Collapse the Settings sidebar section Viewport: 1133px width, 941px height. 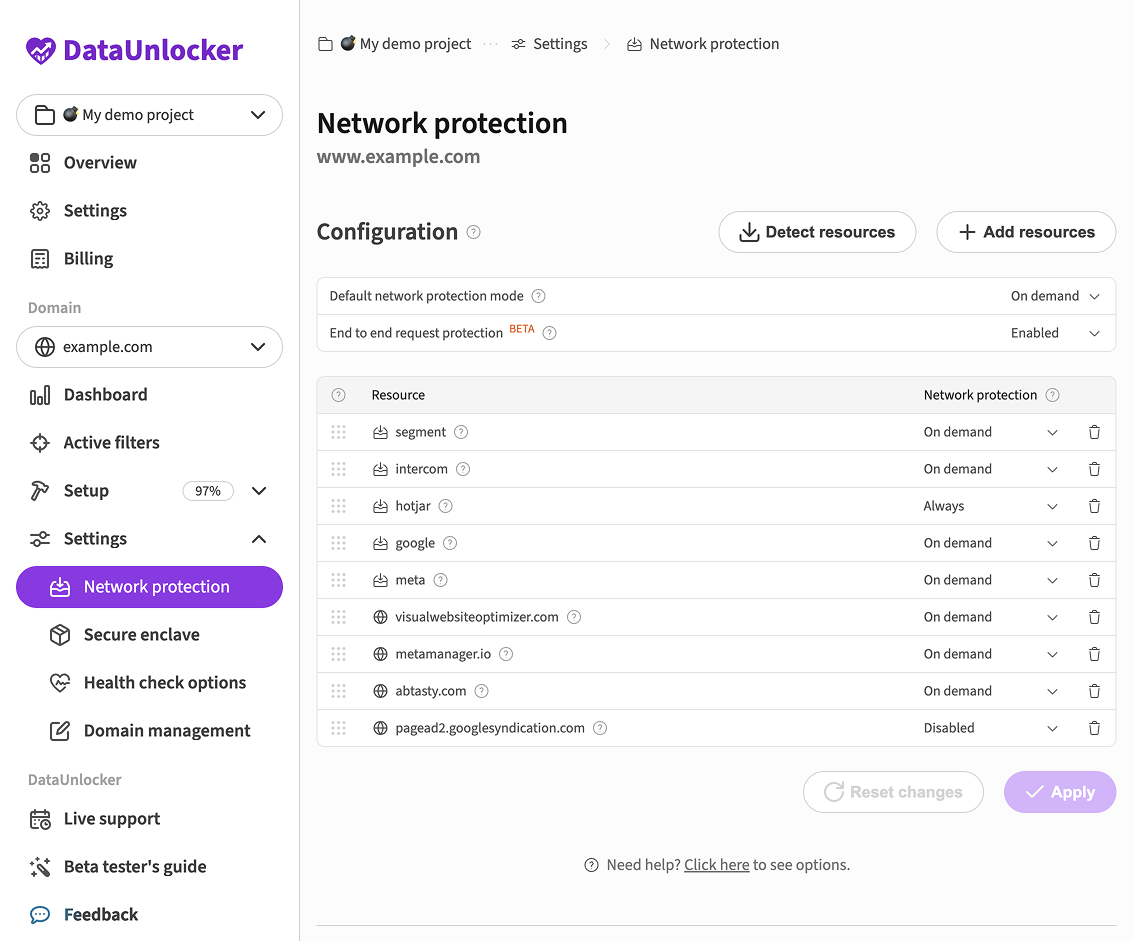tap(258, 539)
